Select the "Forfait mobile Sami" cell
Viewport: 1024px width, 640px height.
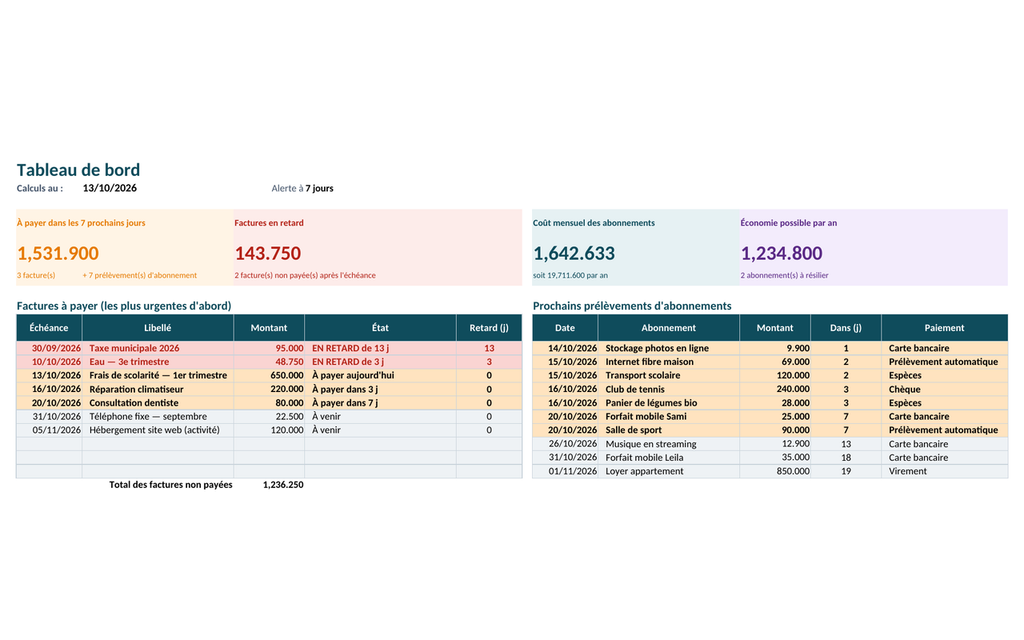669,417
